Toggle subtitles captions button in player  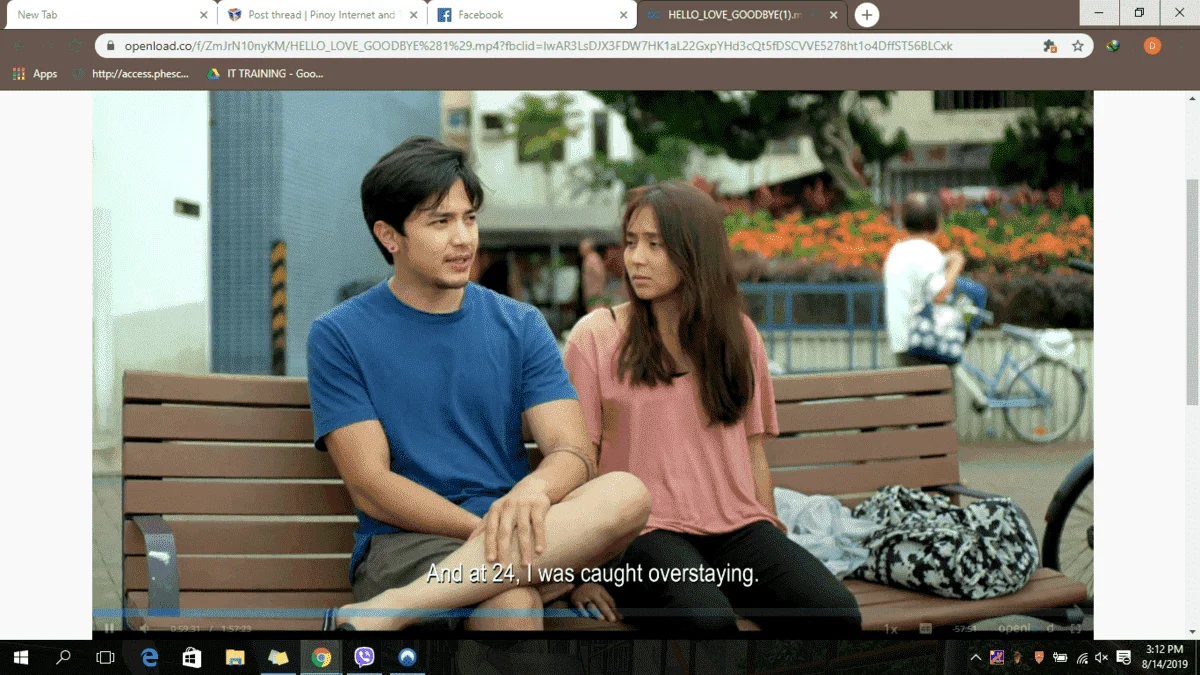[925, 628]
